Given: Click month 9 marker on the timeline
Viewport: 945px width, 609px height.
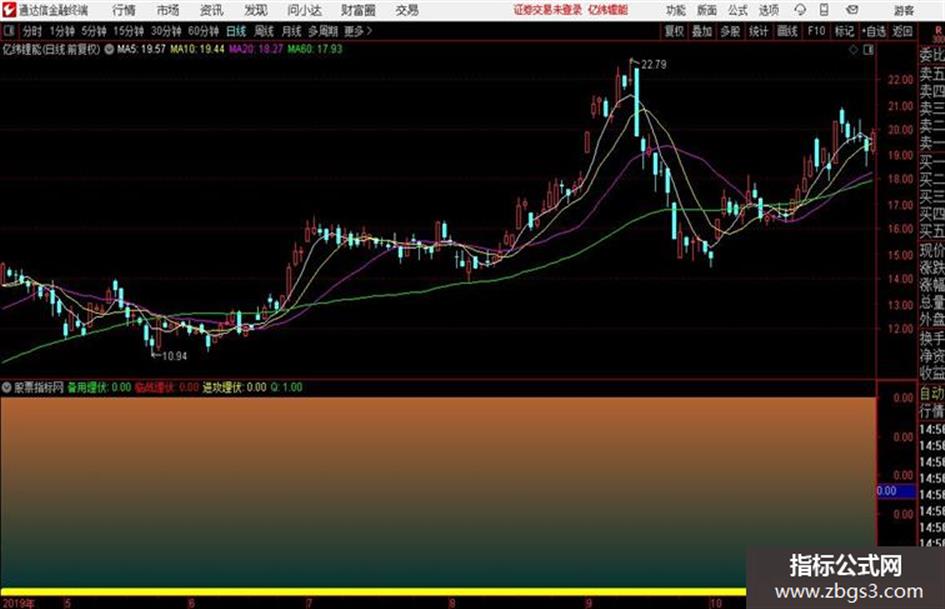Looking at the screenshot, I should 588,603.
